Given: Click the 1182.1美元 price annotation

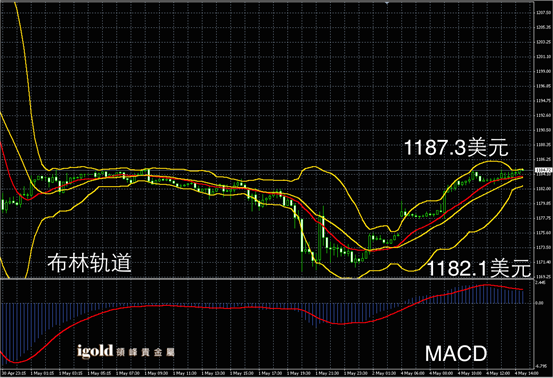Looking at the screenshot, I should 479,269.
